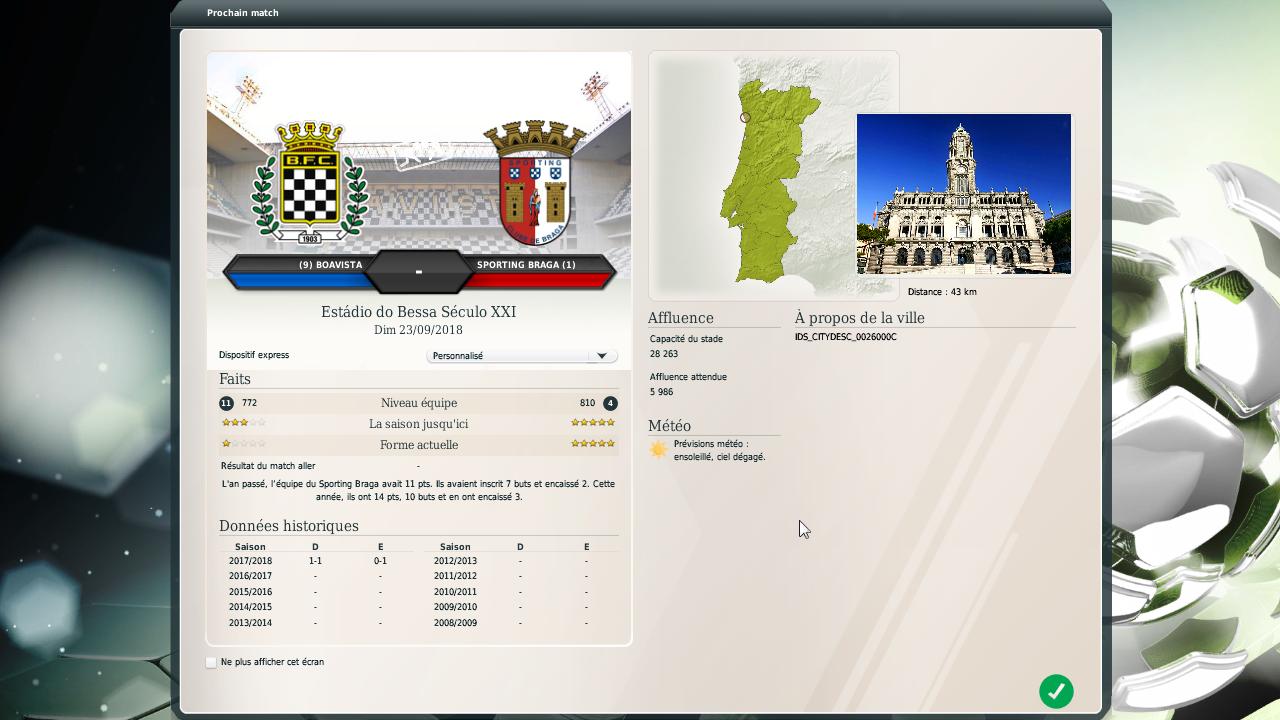Click the 'Météo' section heading
1280x720 pixels.
(669, 426)
